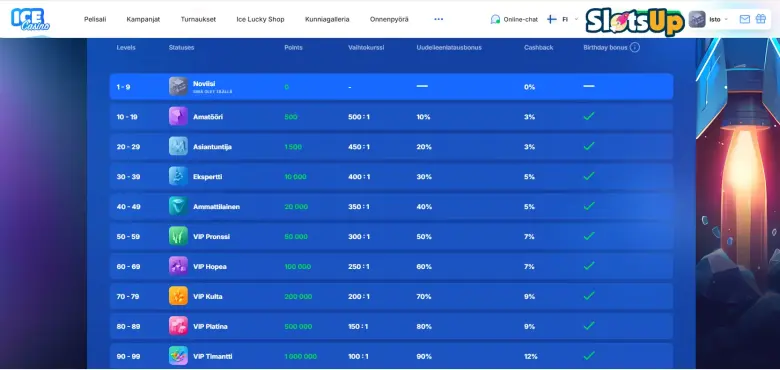This screenshot has width=780, height=370.
Task: Select the 90% reload bonus value
Action: point(424,357)
